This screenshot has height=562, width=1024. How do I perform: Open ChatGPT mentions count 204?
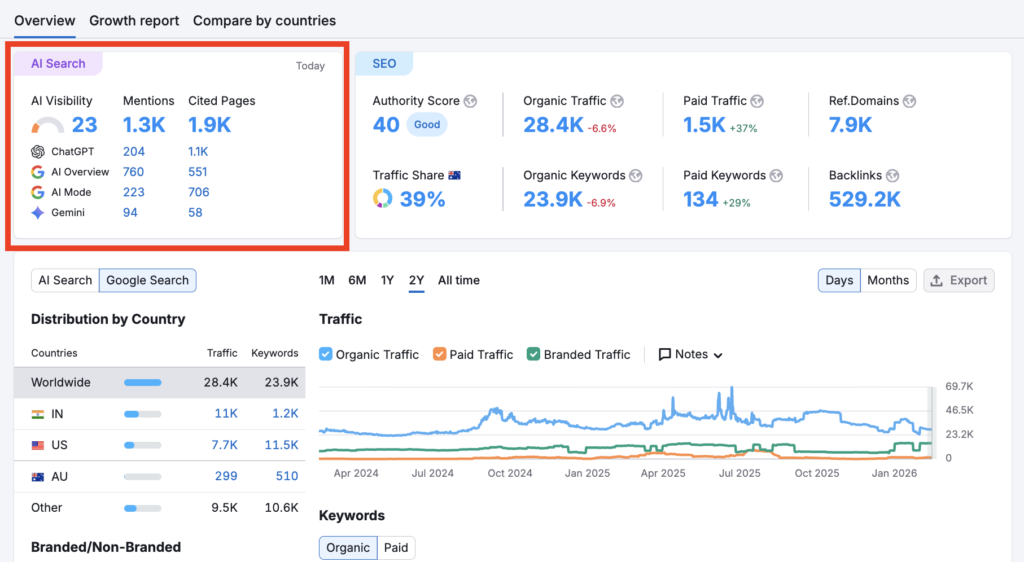click(x=134, y=152)
